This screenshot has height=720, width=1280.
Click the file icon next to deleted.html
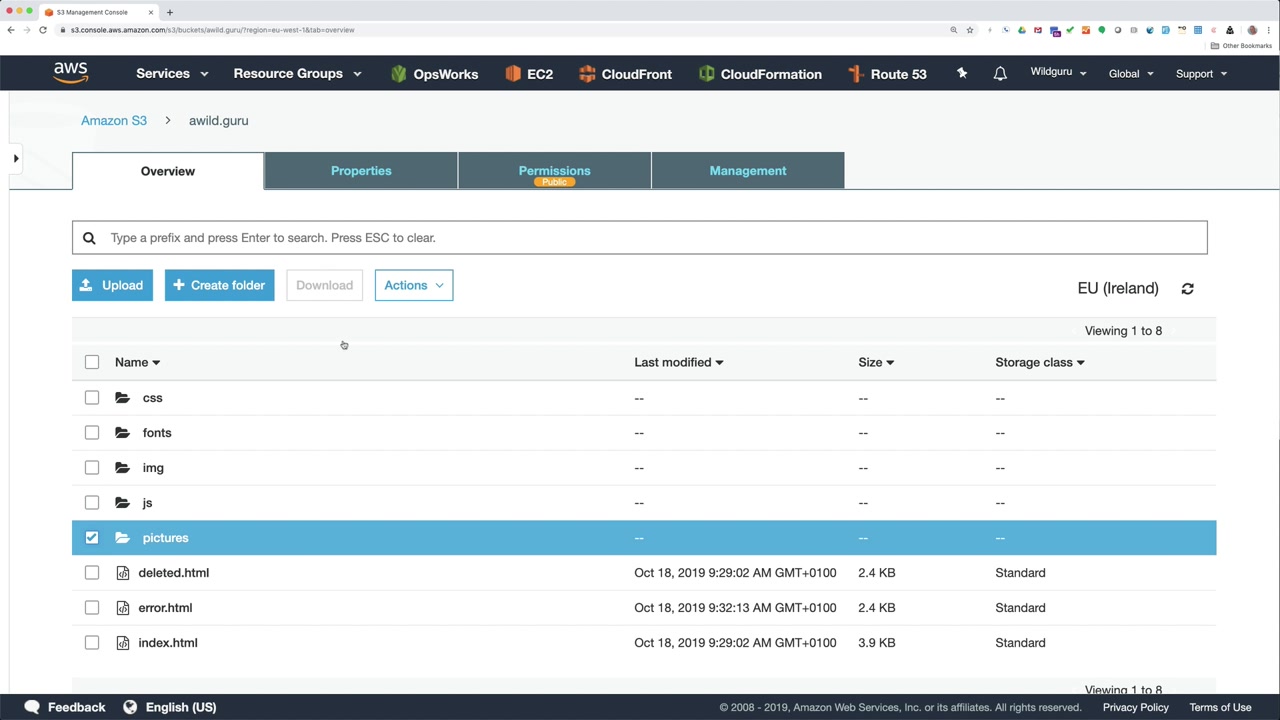coord(123,573)
